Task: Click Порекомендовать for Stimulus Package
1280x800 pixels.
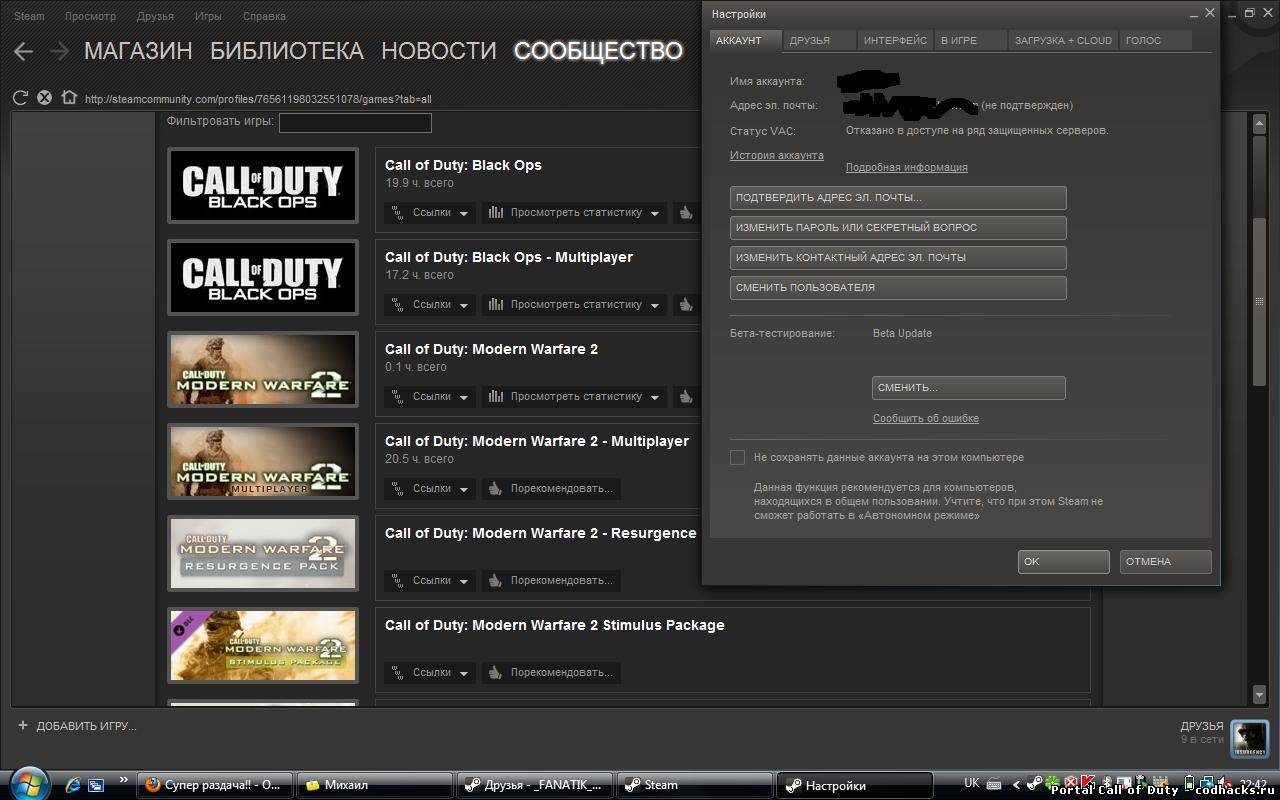Action: click(x=551, y=672)
